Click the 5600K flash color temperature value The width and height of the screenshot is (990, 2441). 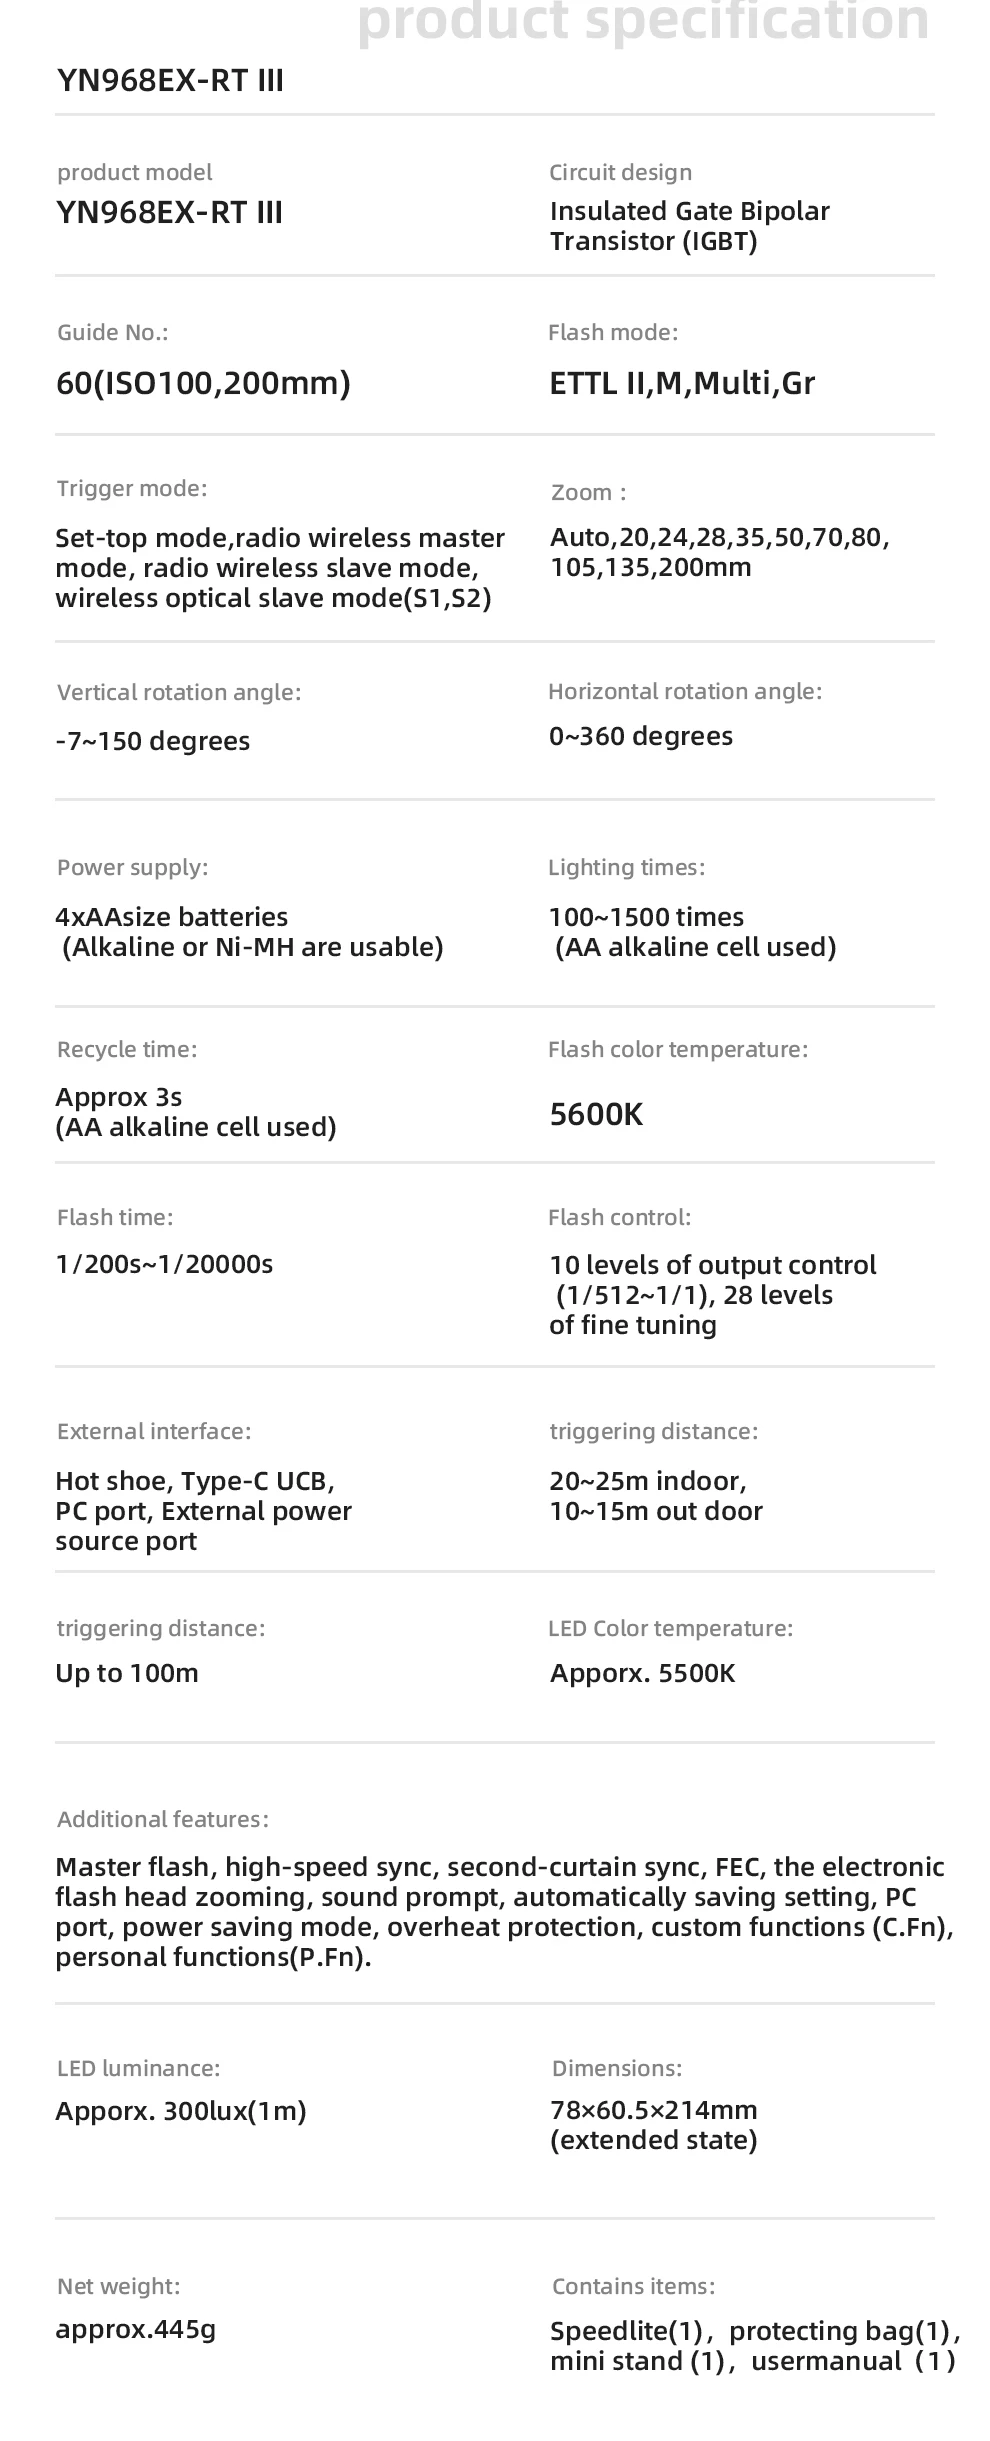point(596,1114)
